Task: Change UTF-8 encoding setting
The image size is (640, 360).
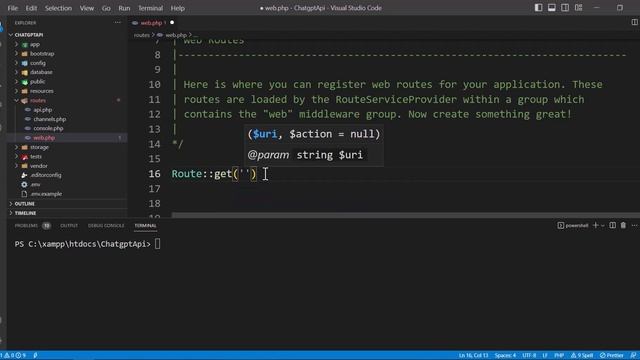Action: pyautogui.click(x=529, y=356)
